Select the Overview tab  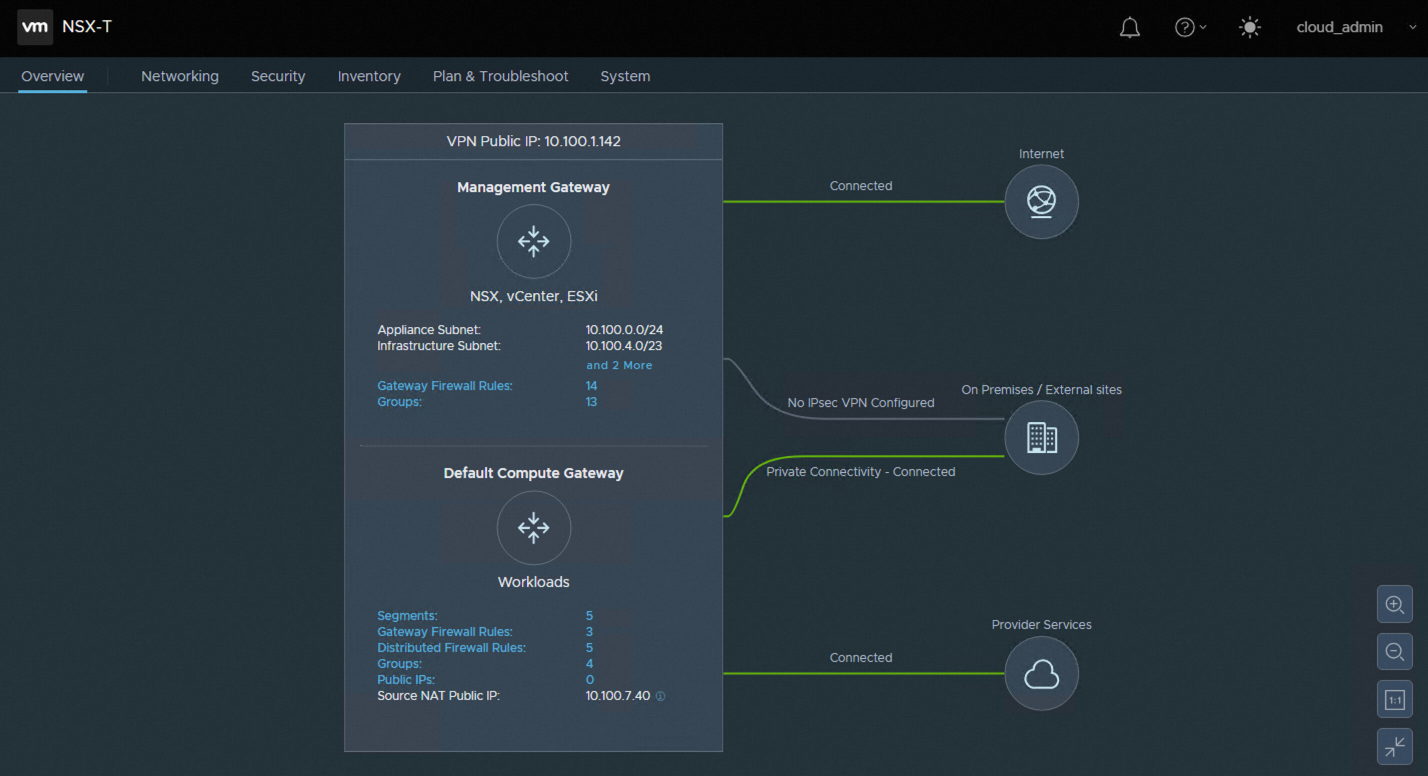tap(53, 76)
